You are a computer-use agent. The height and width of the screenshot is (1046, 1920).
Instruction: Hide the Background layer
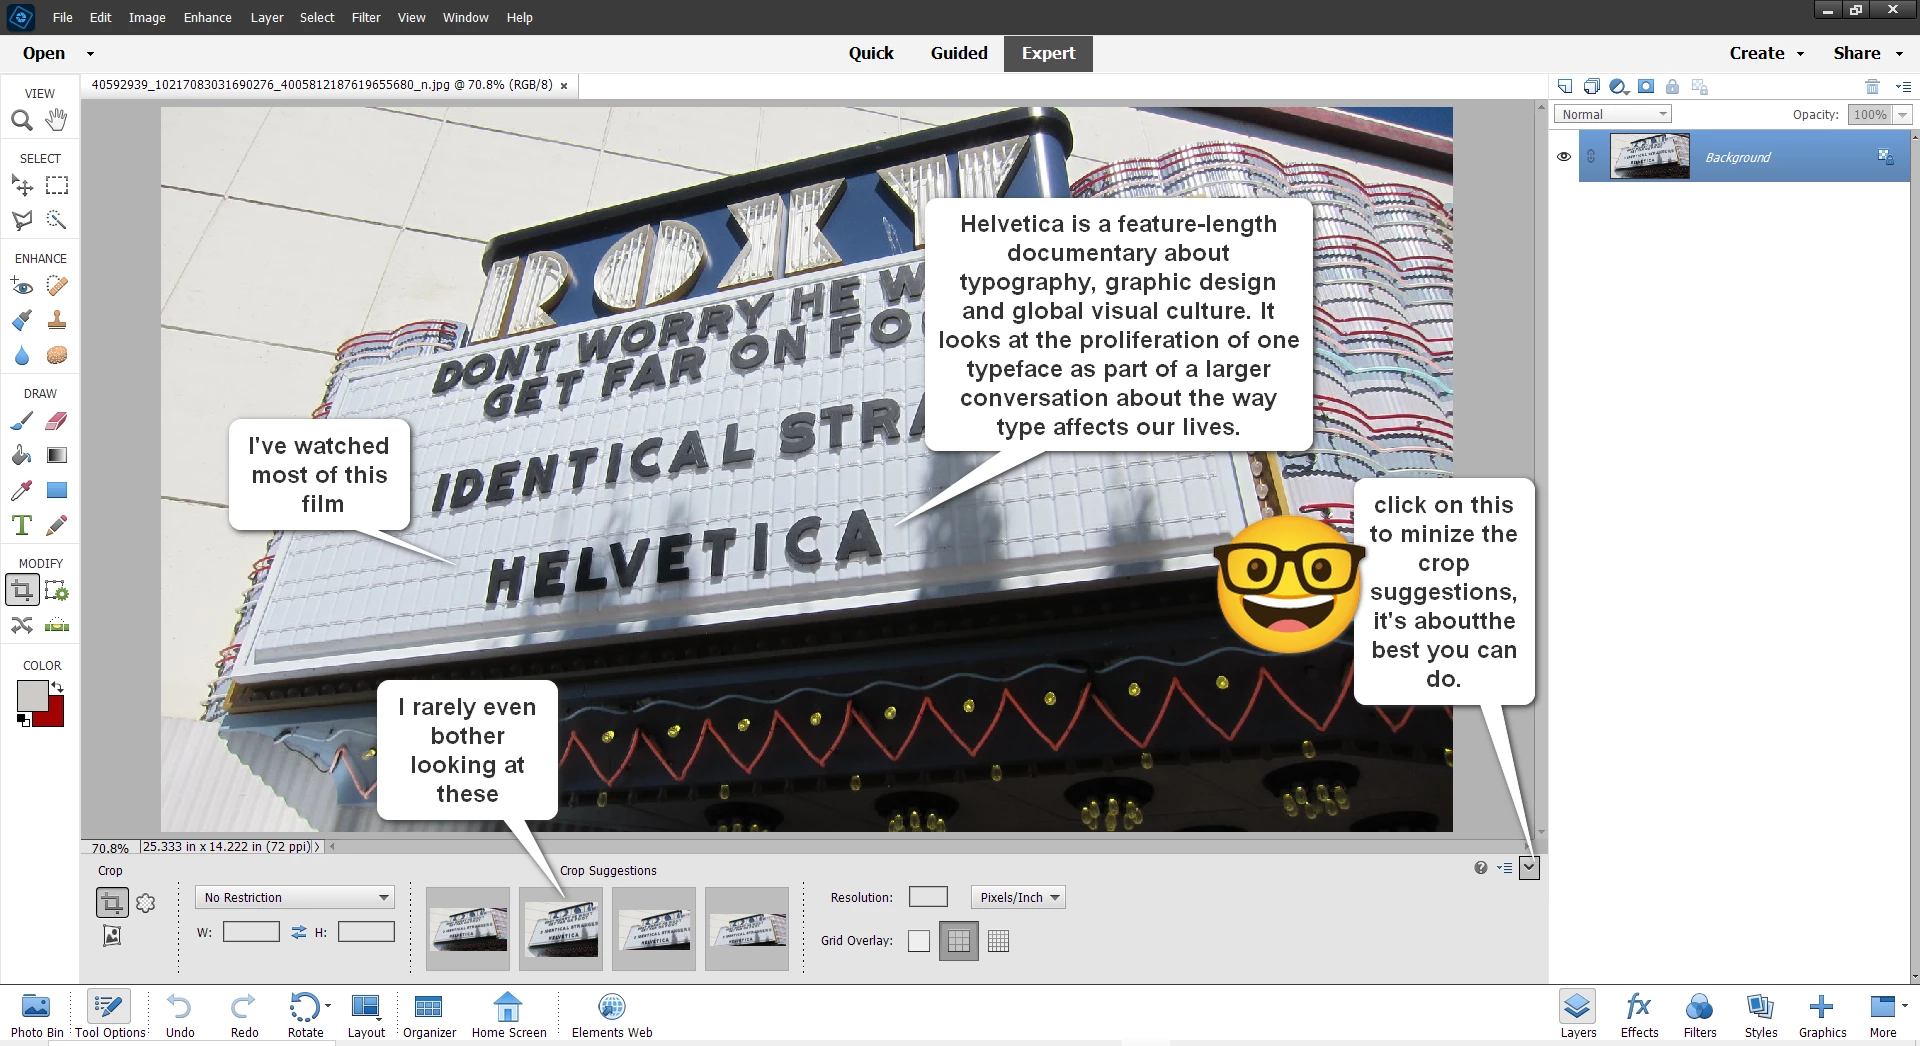pyautogui.click(x=1564, y=157)
